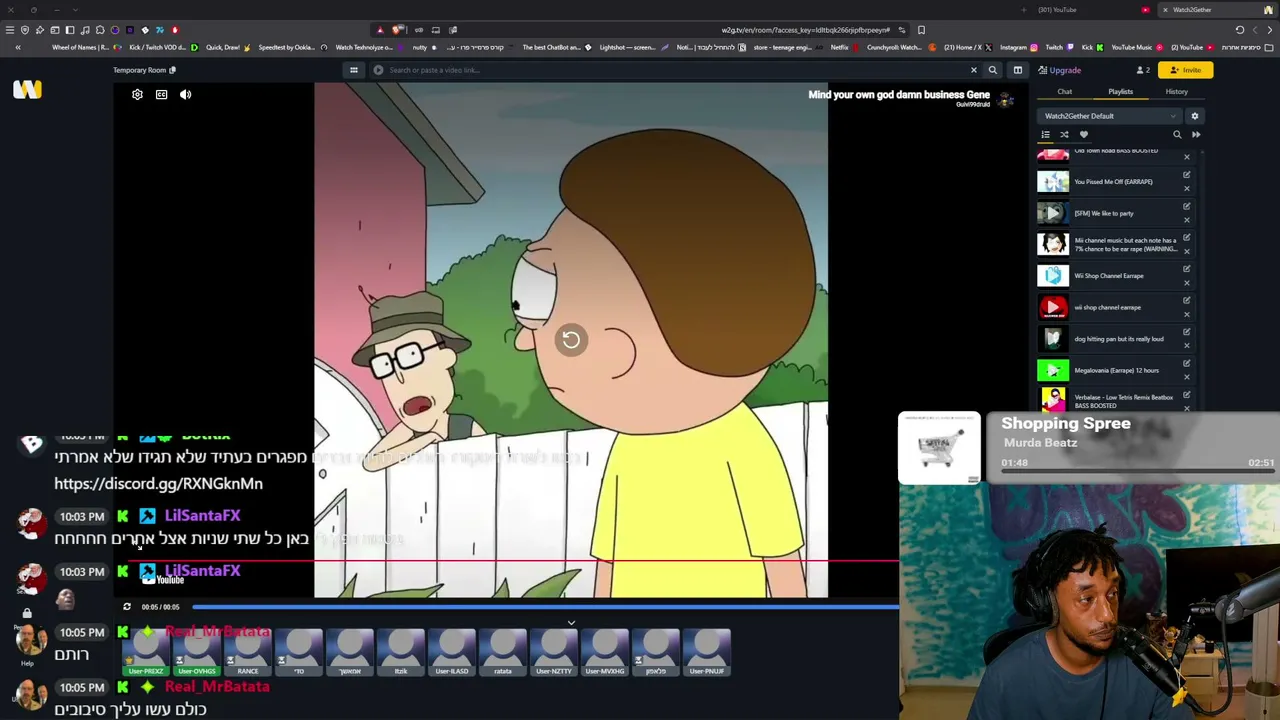Edit '[SFM] We like to party' entry
Screen dimensions: 1280x720
(1187, 206)
